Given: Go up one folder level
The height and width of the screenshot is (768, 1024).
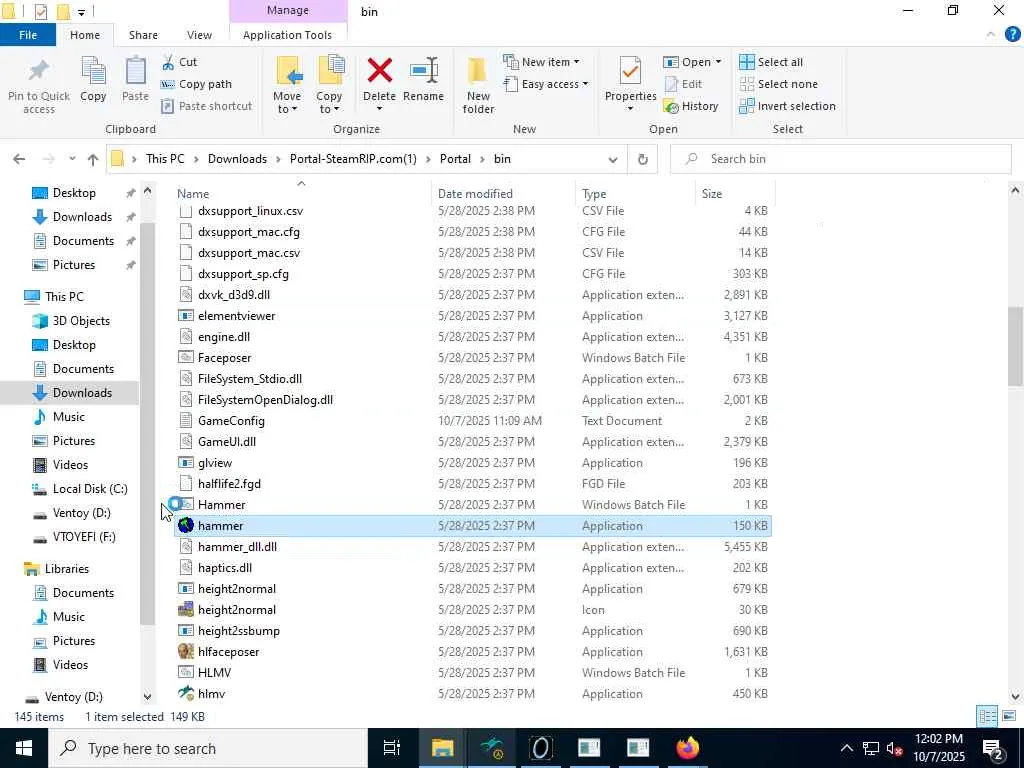Looking at the screenshot, I should (x=93, y=159).
